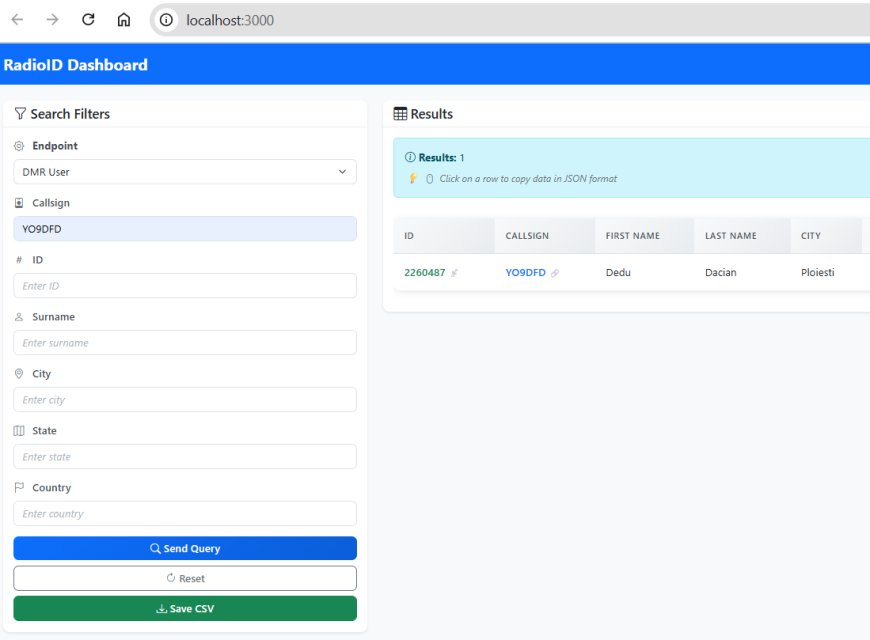Viewport: 870px width, 640px height.
Task: Click the ID value 2260487
Action: [424, 273]
